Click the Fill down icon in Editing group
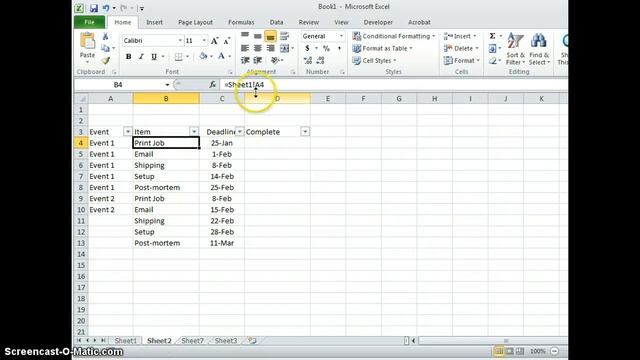Screen dimensions: 640x360 click(x=492, y=49)
